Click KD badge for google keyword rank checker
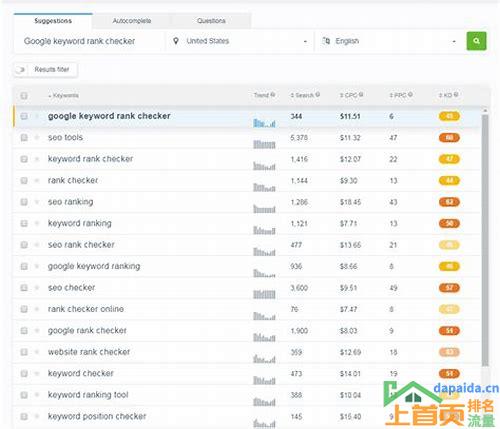The image size is (500, 429). (x=449, y=116)
